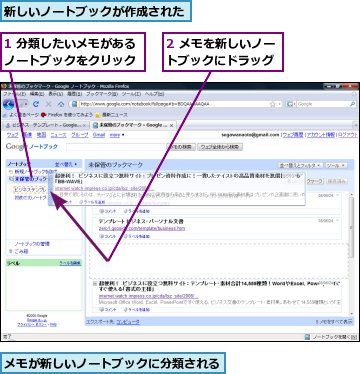Click the ウェブ全体から検索 button
360x374 pixels.
tap(220, 147)
